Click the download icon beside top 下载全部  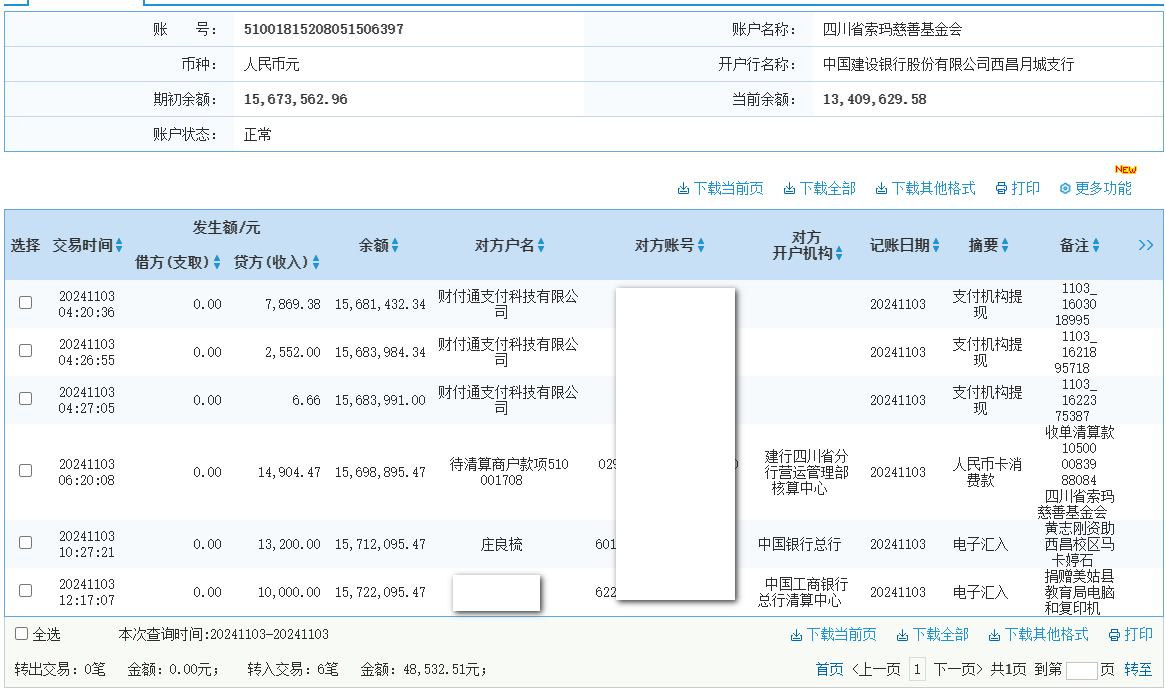789,189
